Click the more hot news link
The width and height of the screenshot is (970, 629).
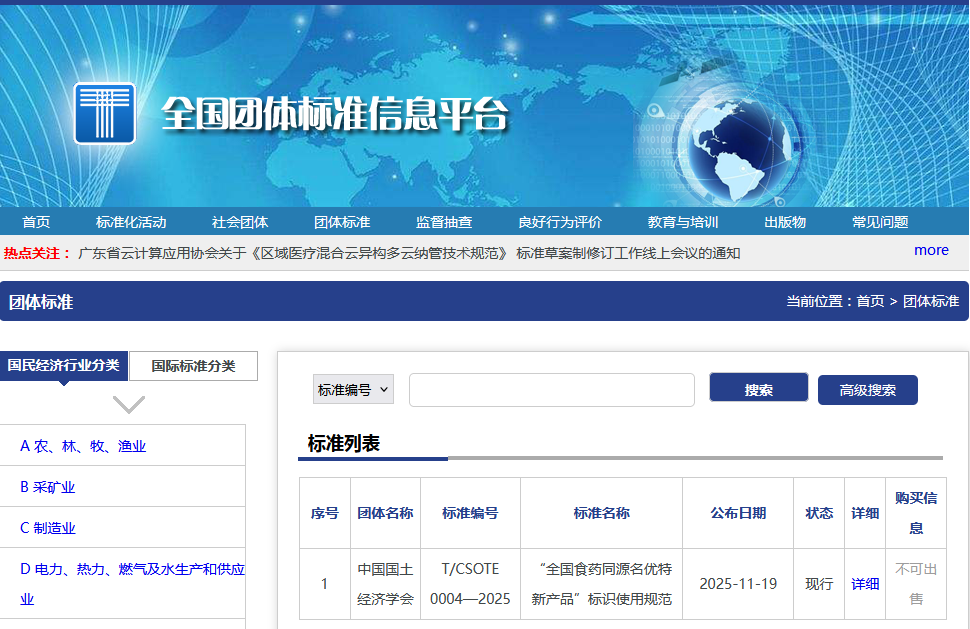click(x=931, y=250)
